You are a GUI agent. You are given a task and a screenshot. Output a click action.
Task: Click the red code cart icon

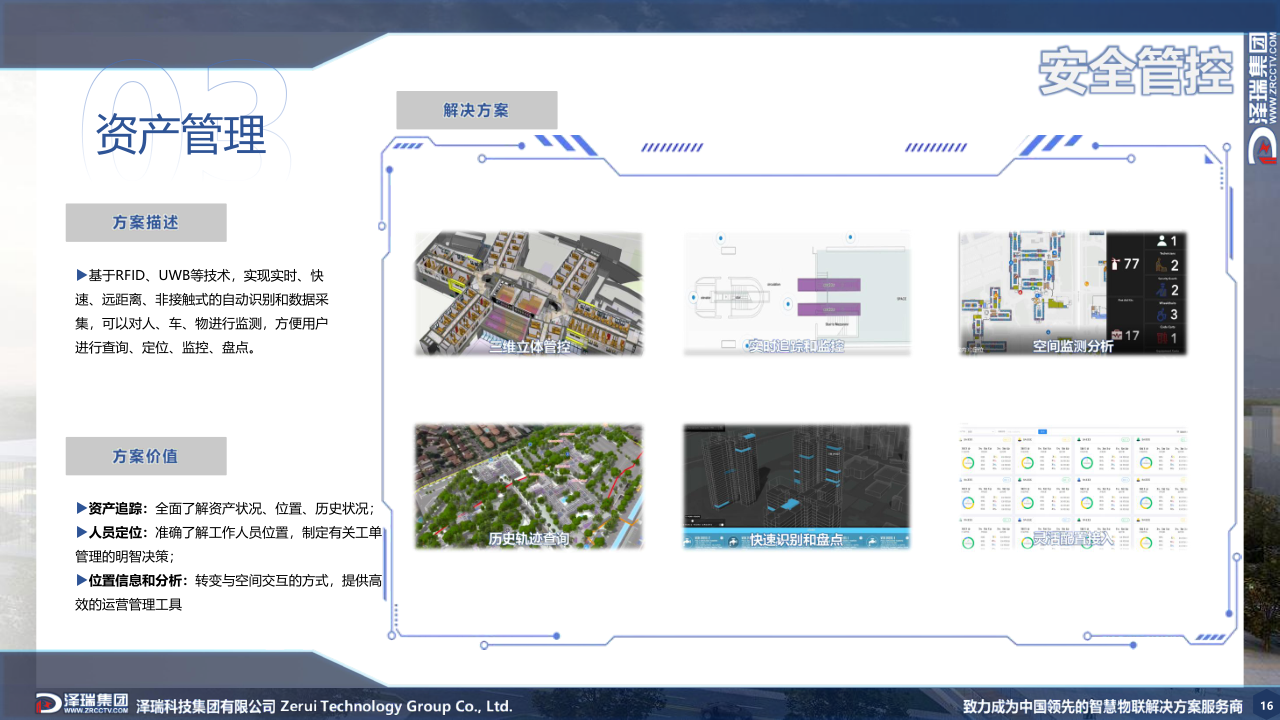(x=1162, y=339)
